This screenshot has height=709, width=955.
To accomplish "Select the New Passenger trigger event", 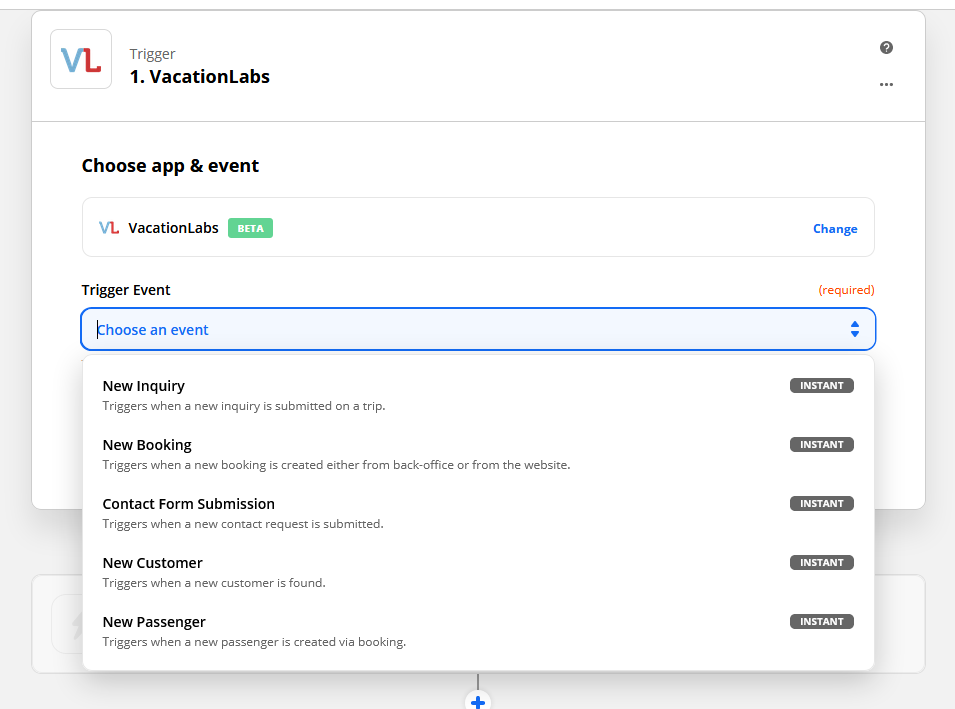I will coord(478,632).
